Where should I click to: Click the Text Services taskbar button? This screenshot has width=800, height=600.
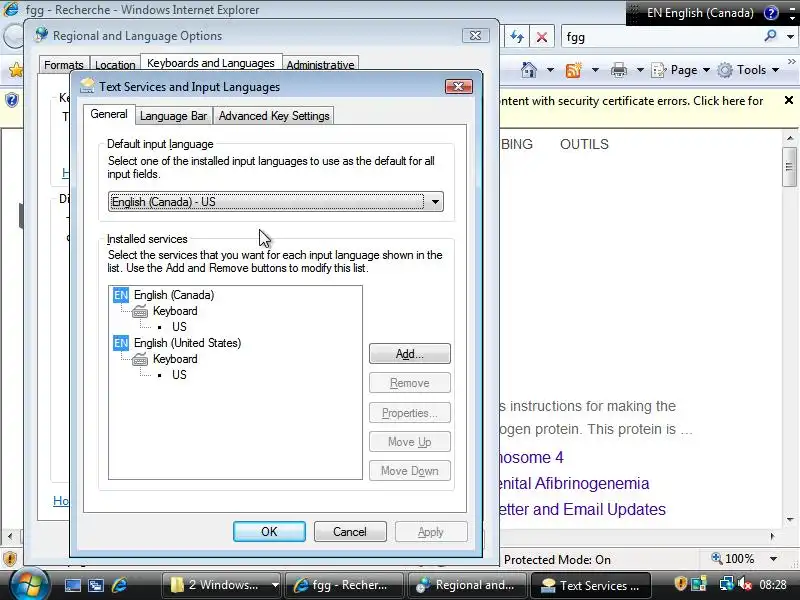[591, 585]
